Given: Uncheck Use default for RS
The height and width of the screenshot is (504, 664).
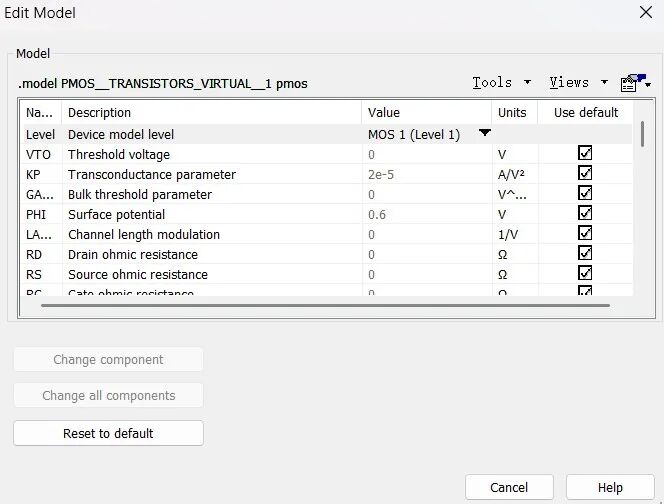Looking at the screenshot, I should pyautogui.click(x=585, y=273).
